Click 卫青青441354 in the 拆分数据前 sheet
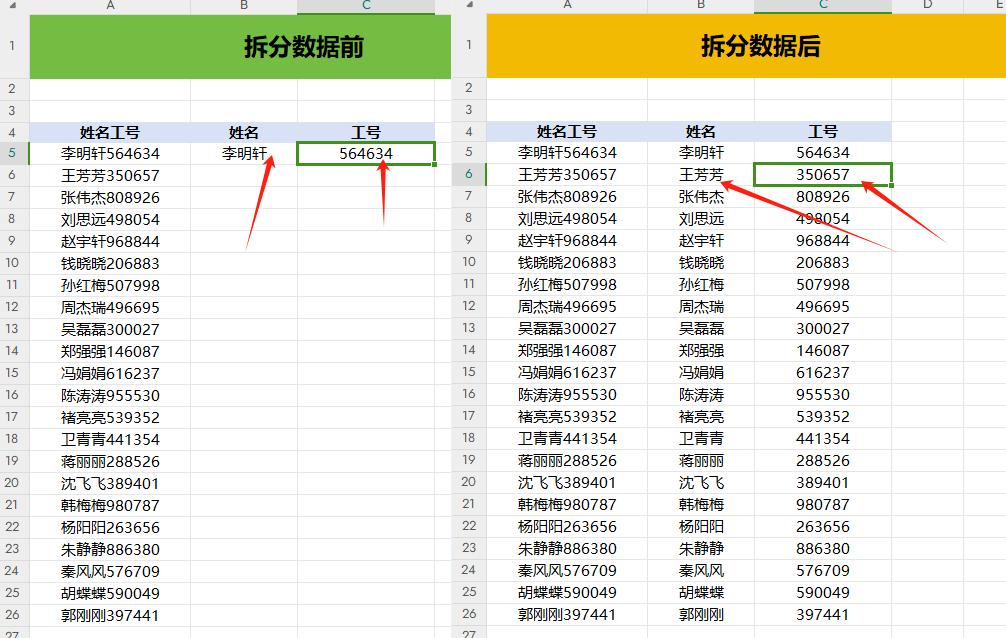Viewport: 1006px width, 638px height. 110,439
